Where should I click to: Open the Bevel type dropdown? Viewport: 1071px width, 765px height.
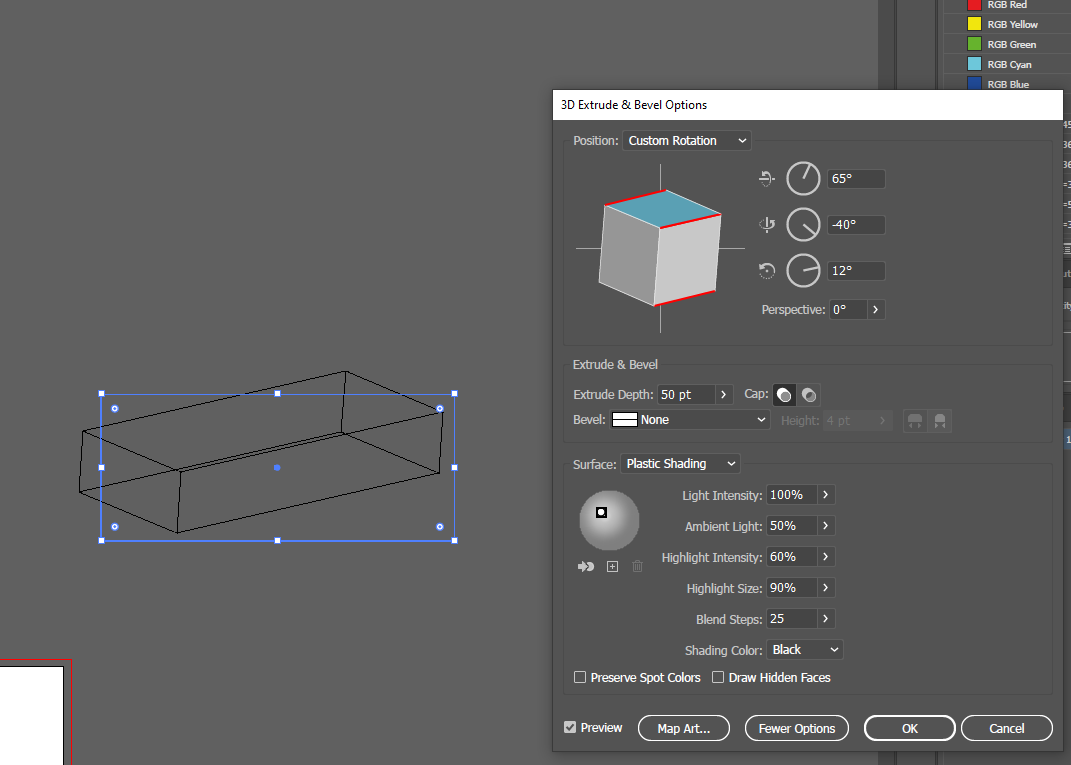click(x=690, y=420)
